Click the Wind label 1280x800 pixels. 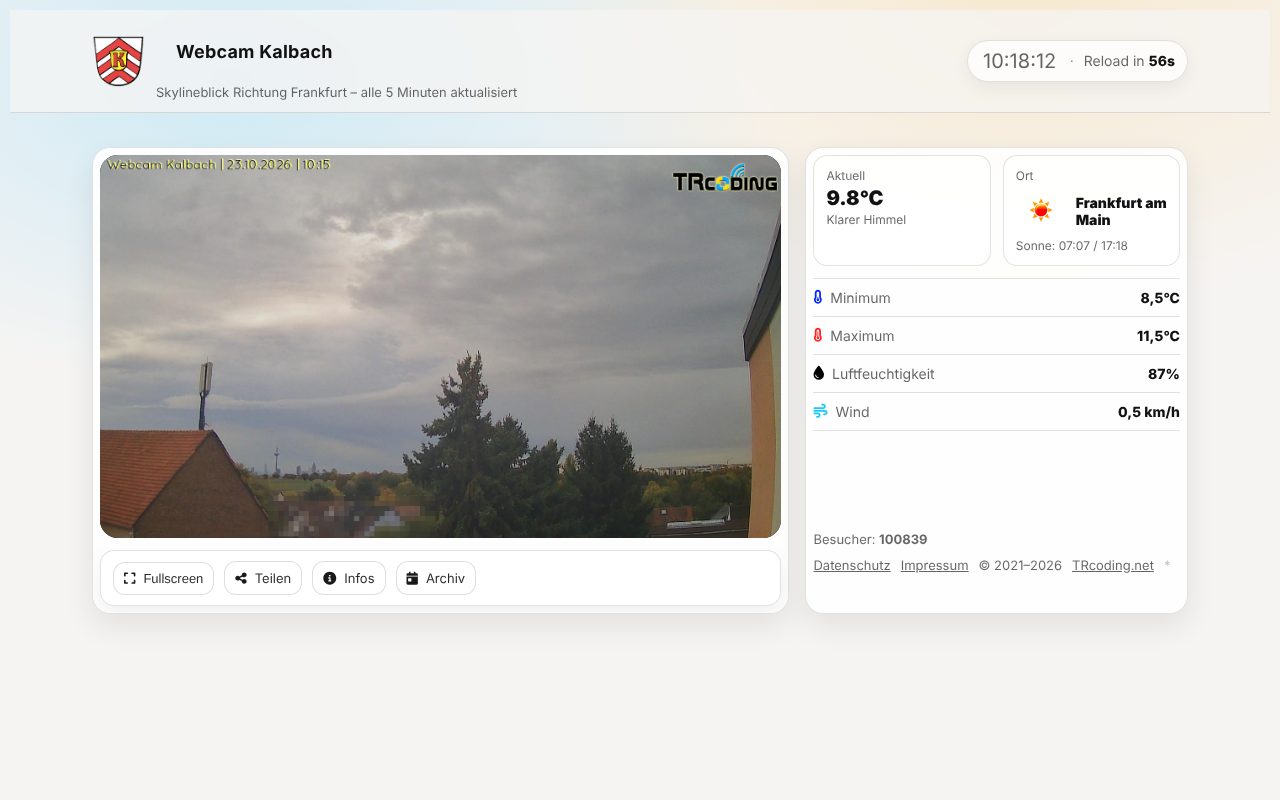(x=852, y=412)
